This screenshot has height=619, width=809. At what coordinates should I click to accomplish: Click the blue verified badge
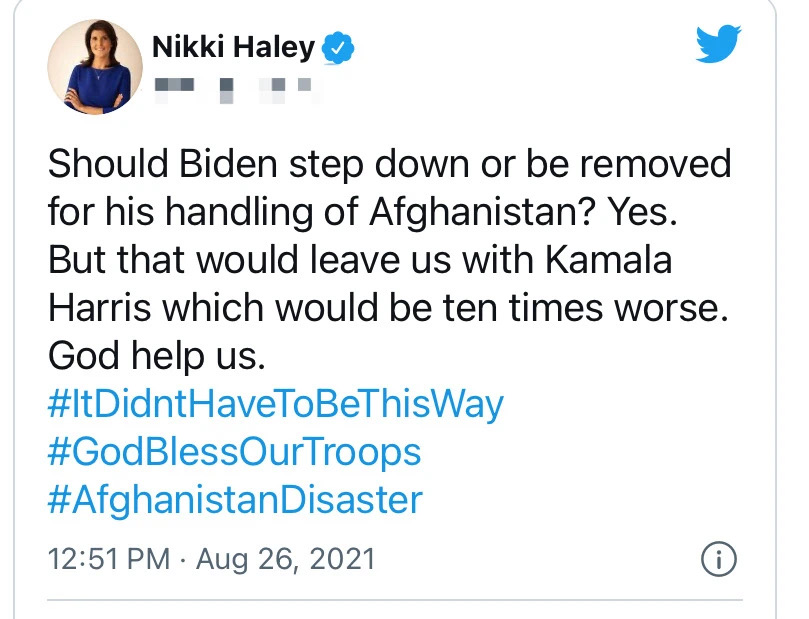click(x=343, y=46)
